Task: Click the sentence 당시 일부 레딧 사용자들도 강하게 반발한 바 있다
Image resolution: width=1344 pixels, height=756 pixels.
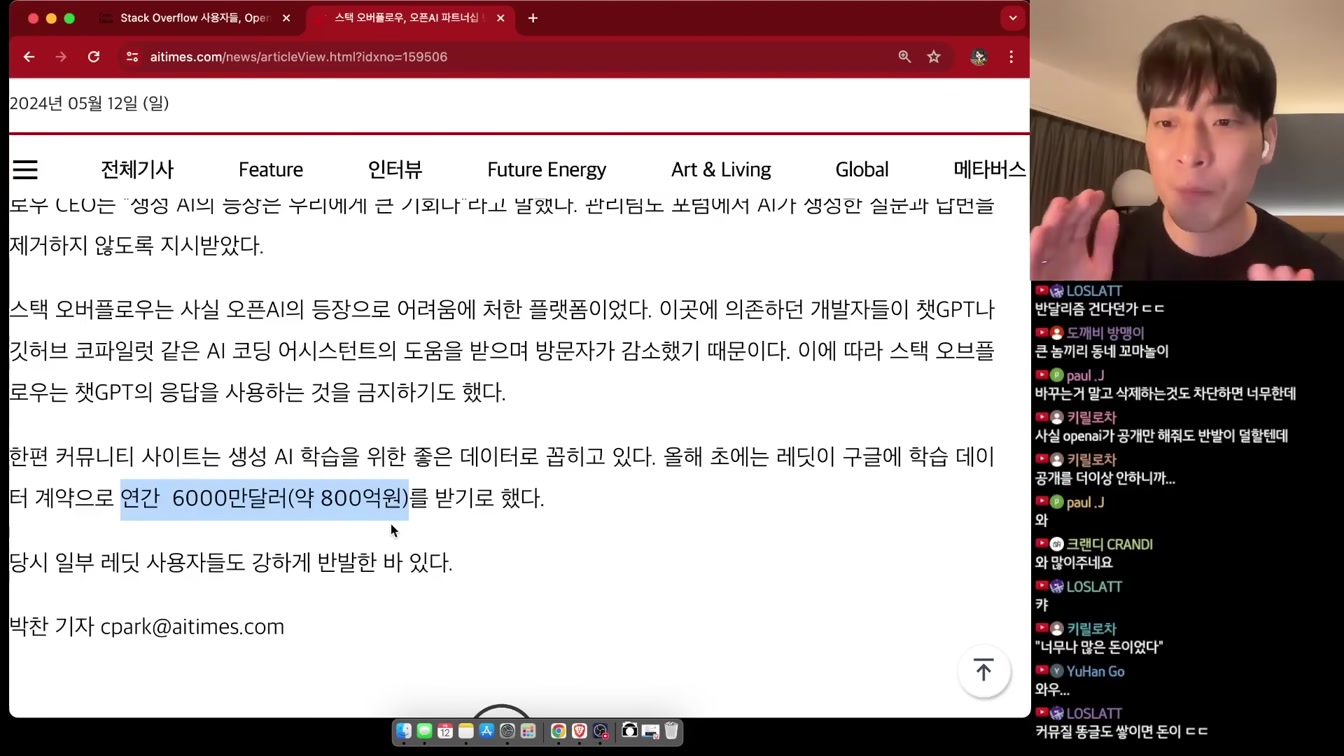Action: 231,563
